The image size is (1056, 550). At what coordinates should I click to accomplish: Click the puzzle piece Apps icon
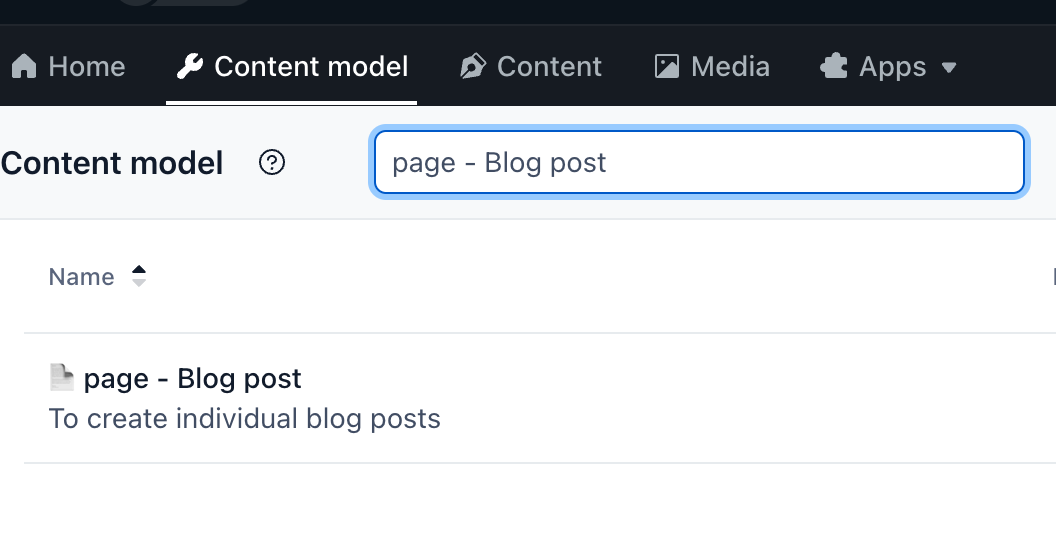(834, 67)
